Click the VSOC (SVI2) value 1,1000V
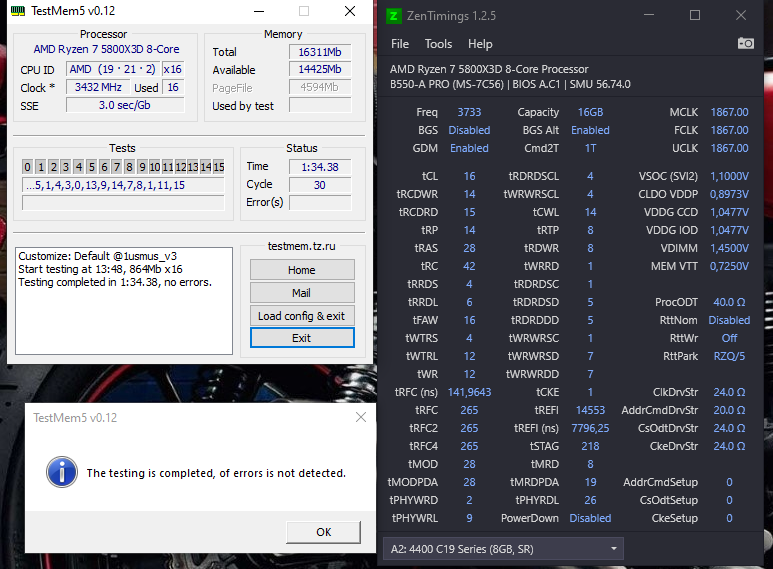This screenshot has width=773, height=569. coord(729,176)
